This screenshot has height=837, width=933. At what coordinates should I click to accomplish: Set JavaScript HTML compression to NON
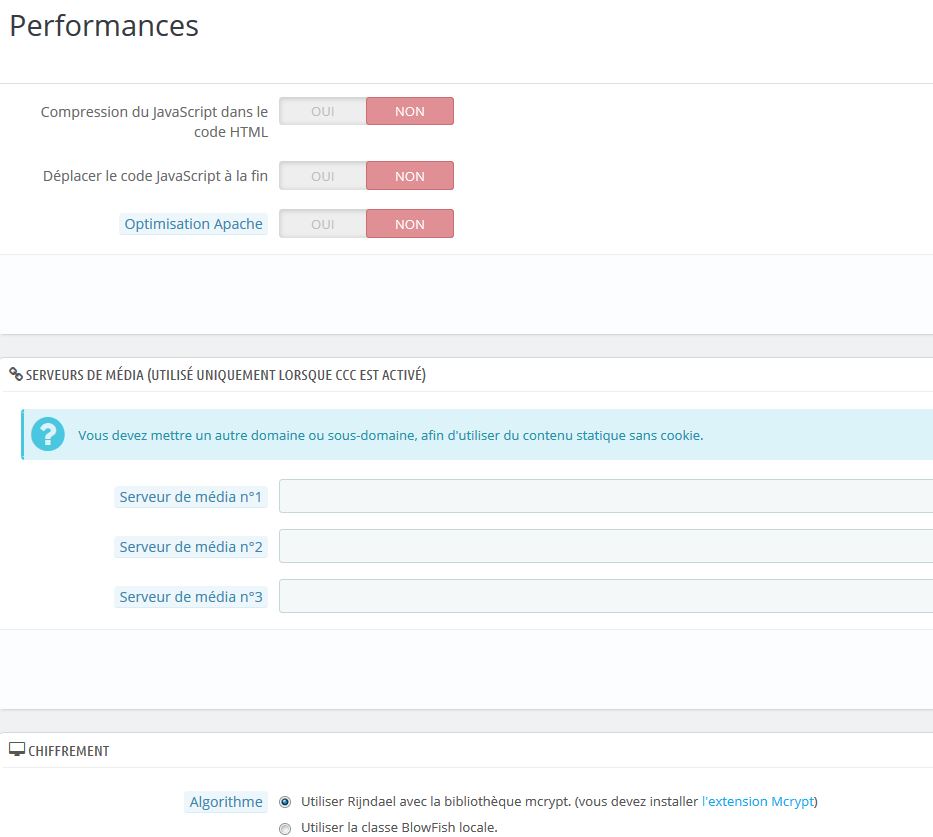click(x=410, y=111)
